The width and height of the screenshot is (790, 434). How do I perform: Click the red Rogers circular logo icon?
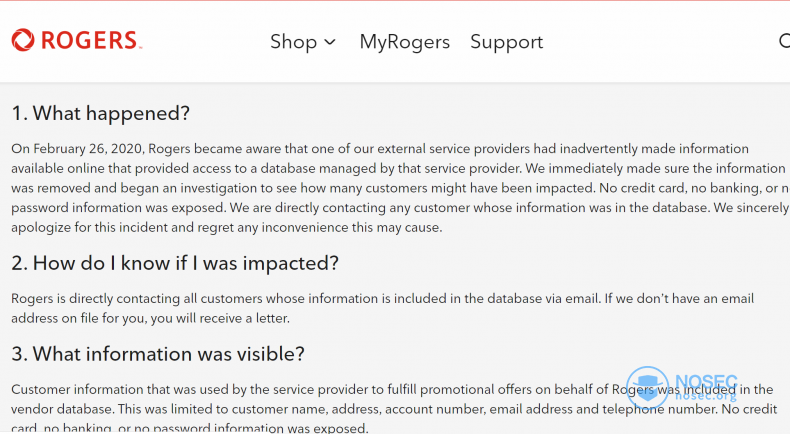(x=23, y=40)
